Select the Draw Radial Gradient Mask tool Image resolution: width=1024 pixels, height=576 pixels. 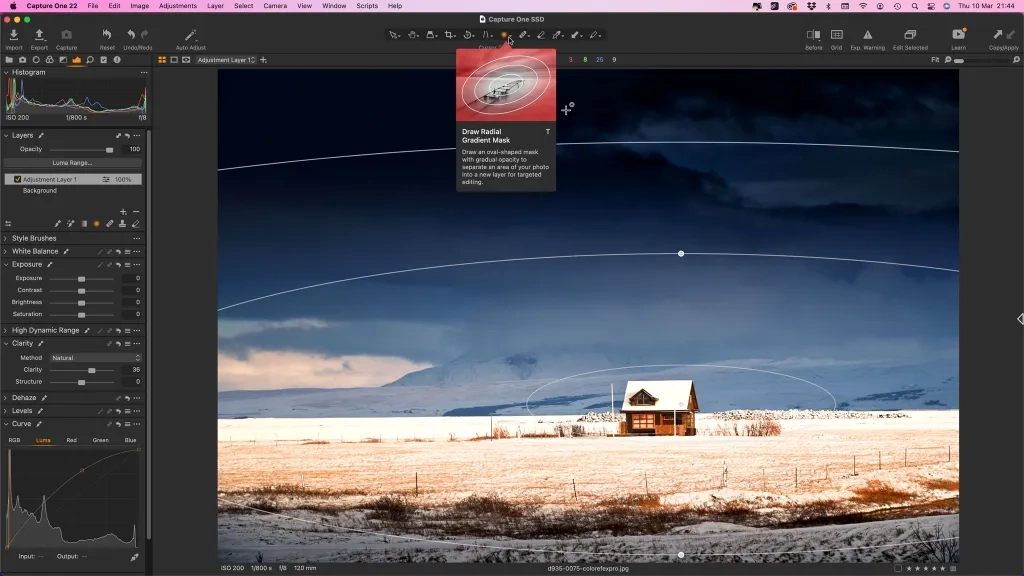505,35
